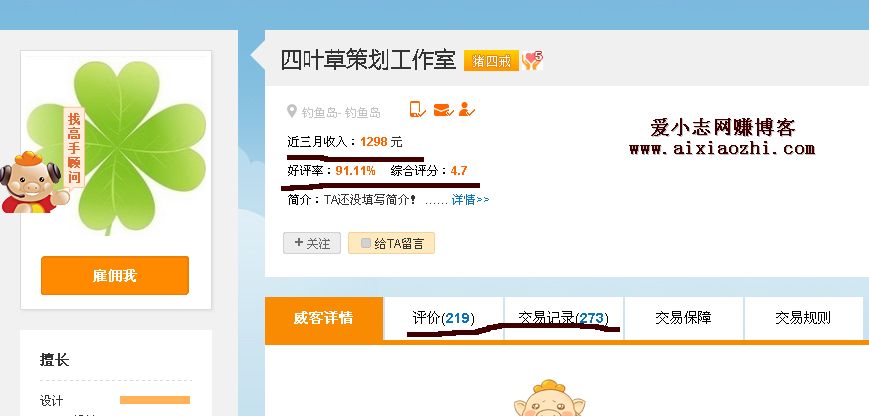Open the 交易记录(273) tab

[x=563, y=318]
